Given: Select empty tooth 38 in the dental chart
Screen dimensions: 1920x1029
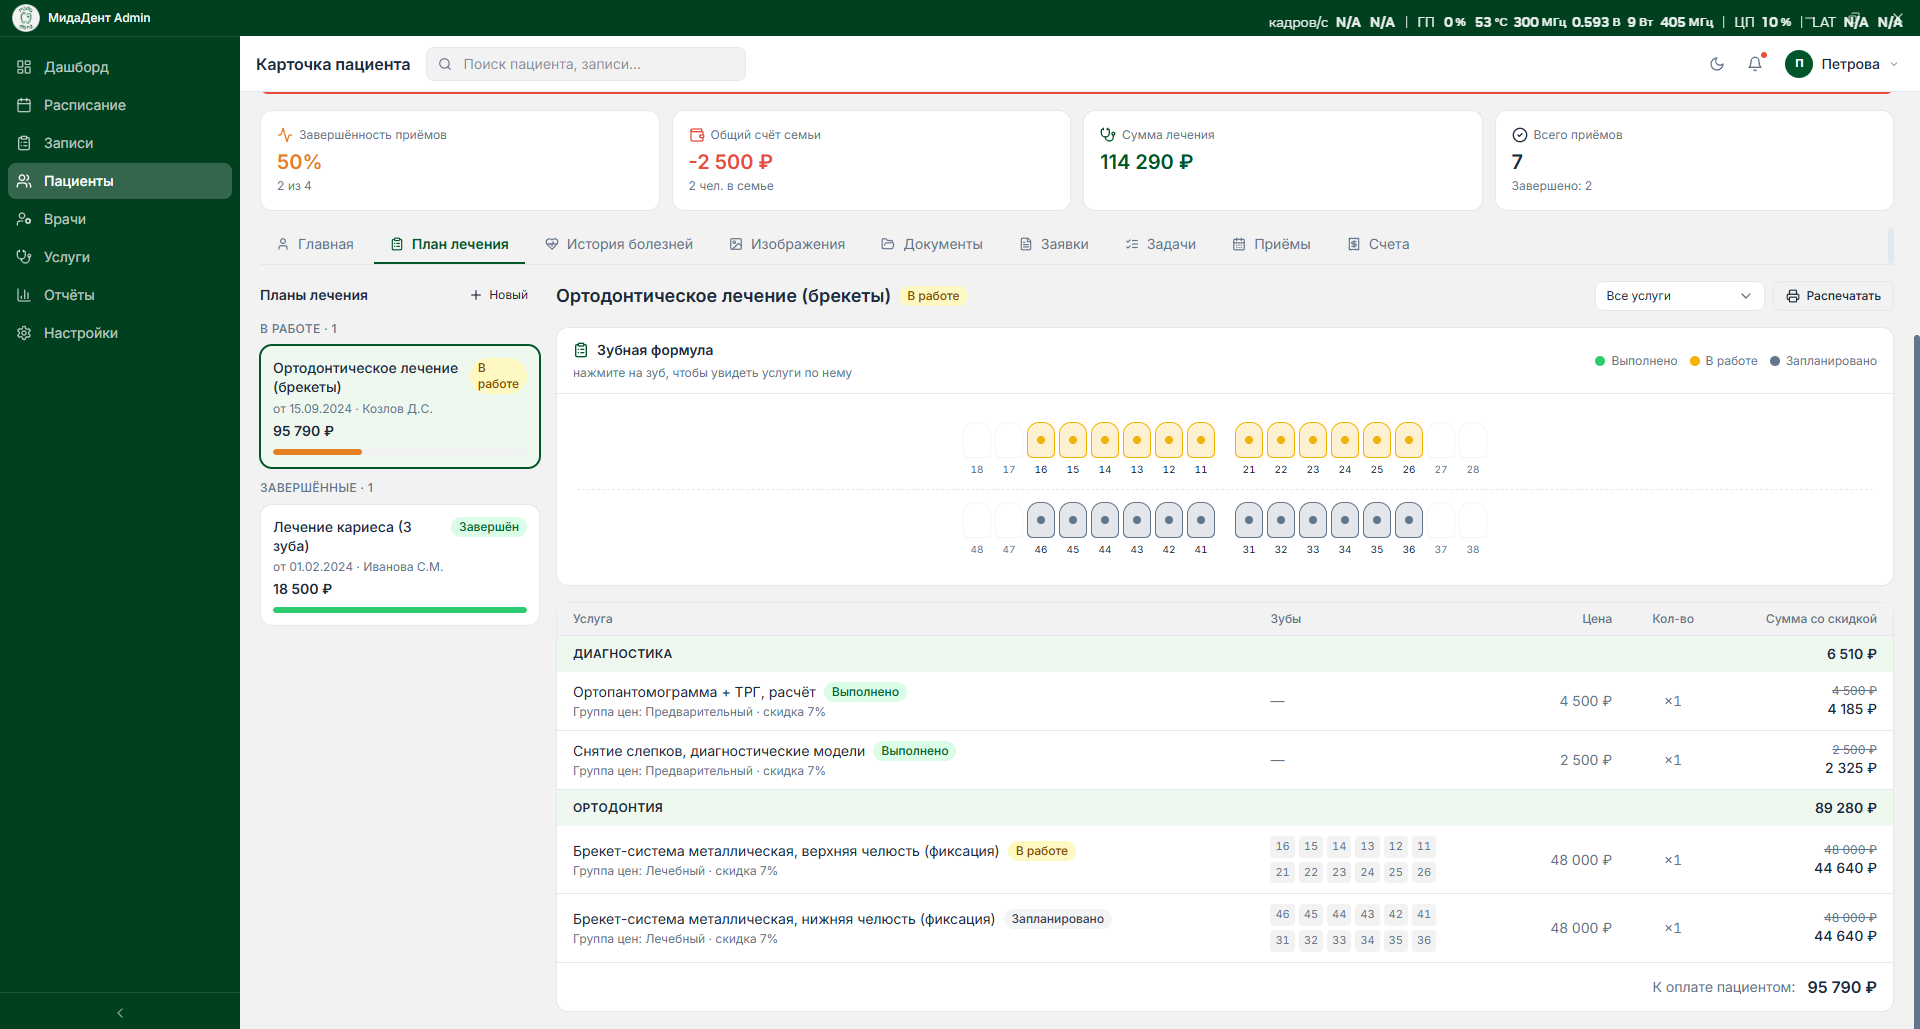Looking at the screenshot, I should point(1473,520).
